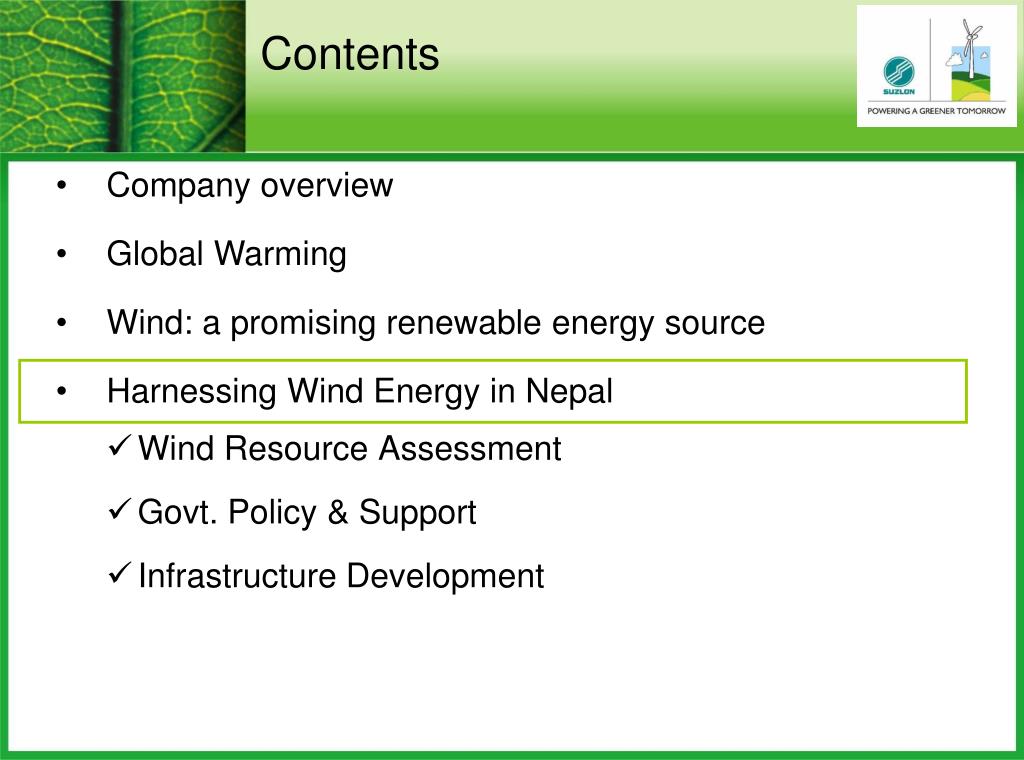Click highlighted "Harnessing Wind Energy in Nepal"
The width and height of the screenshot is (1024, 760).
coord(492,391)
